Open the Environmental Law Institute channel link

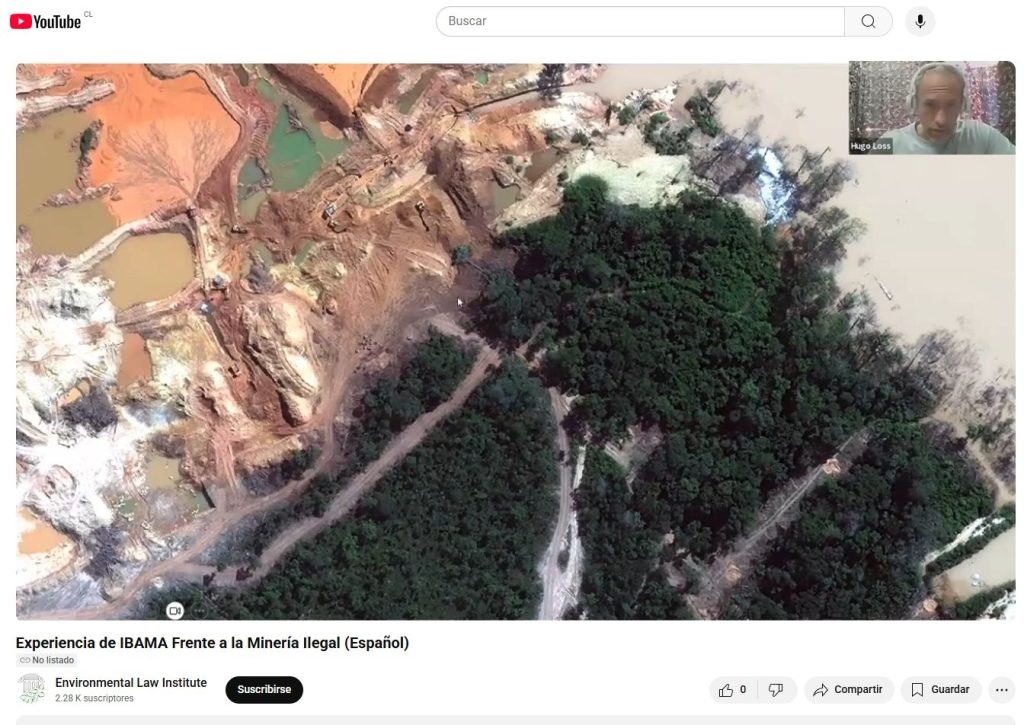[131, 683]
